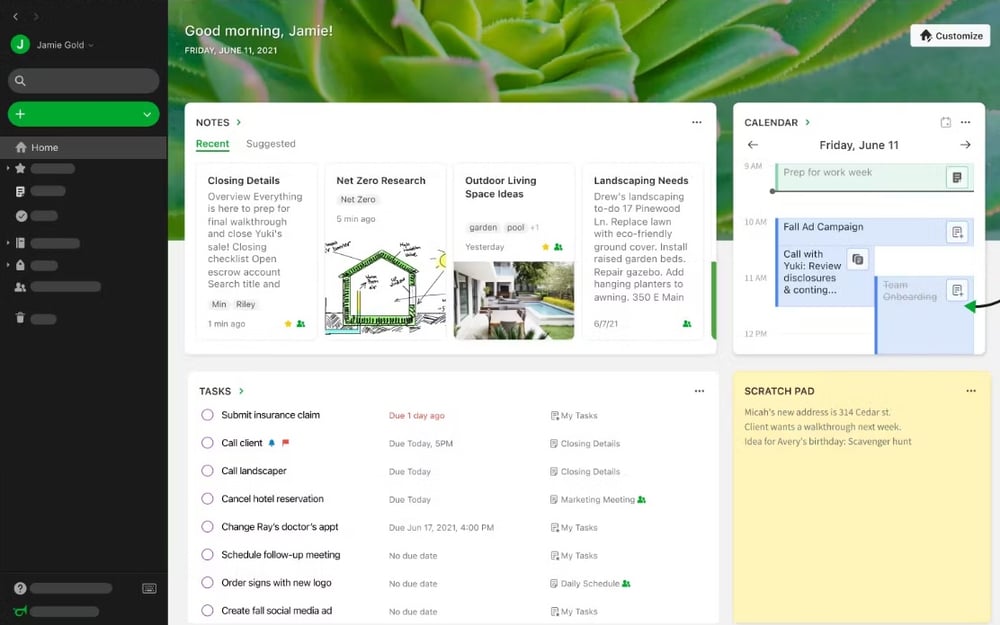
Task: Switch to the Suggested notes tab
Action: click(271, 144)
